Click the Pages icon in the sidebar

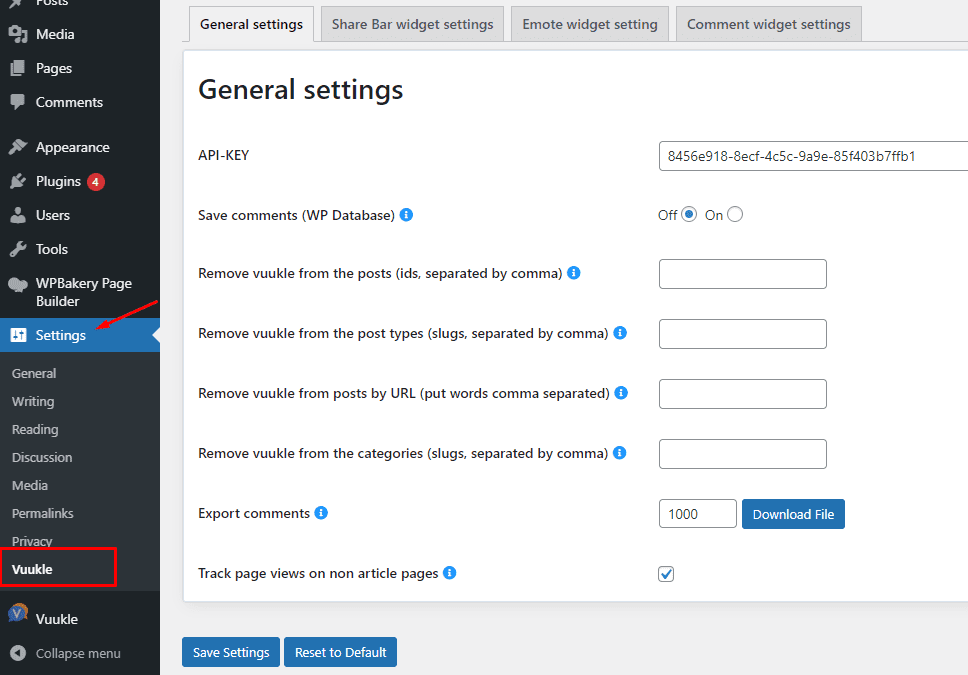pos(18,68)
